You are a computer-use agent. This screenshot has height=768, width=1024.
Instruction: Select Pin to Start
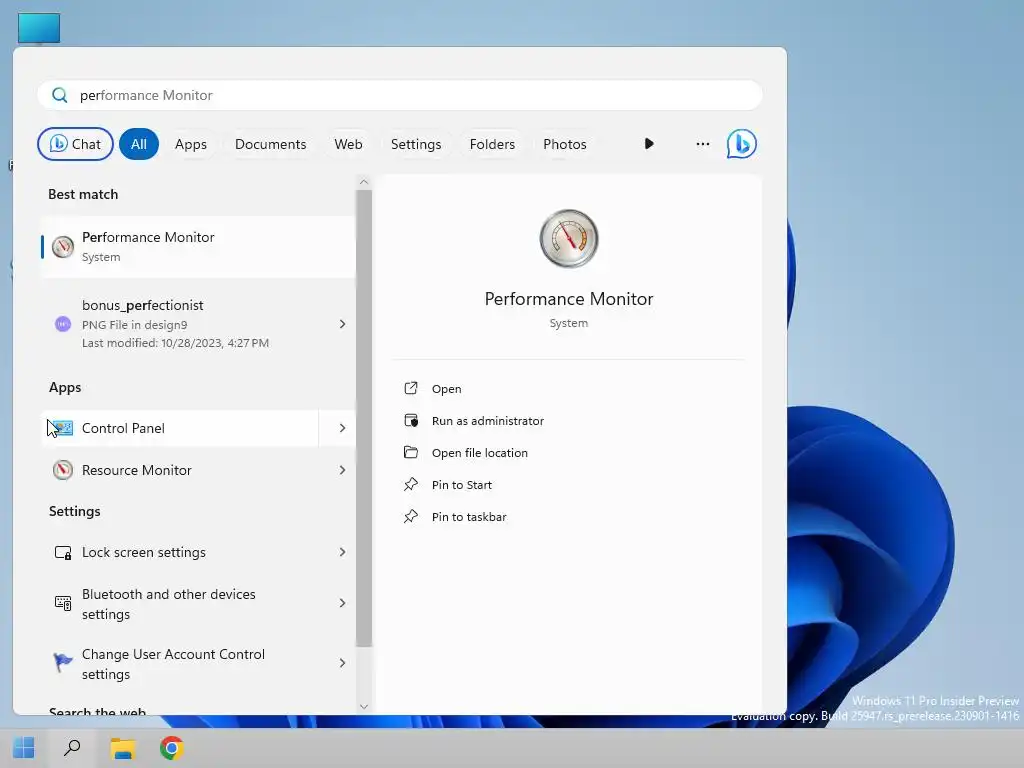pyautogui.click(x=462, y=485)
